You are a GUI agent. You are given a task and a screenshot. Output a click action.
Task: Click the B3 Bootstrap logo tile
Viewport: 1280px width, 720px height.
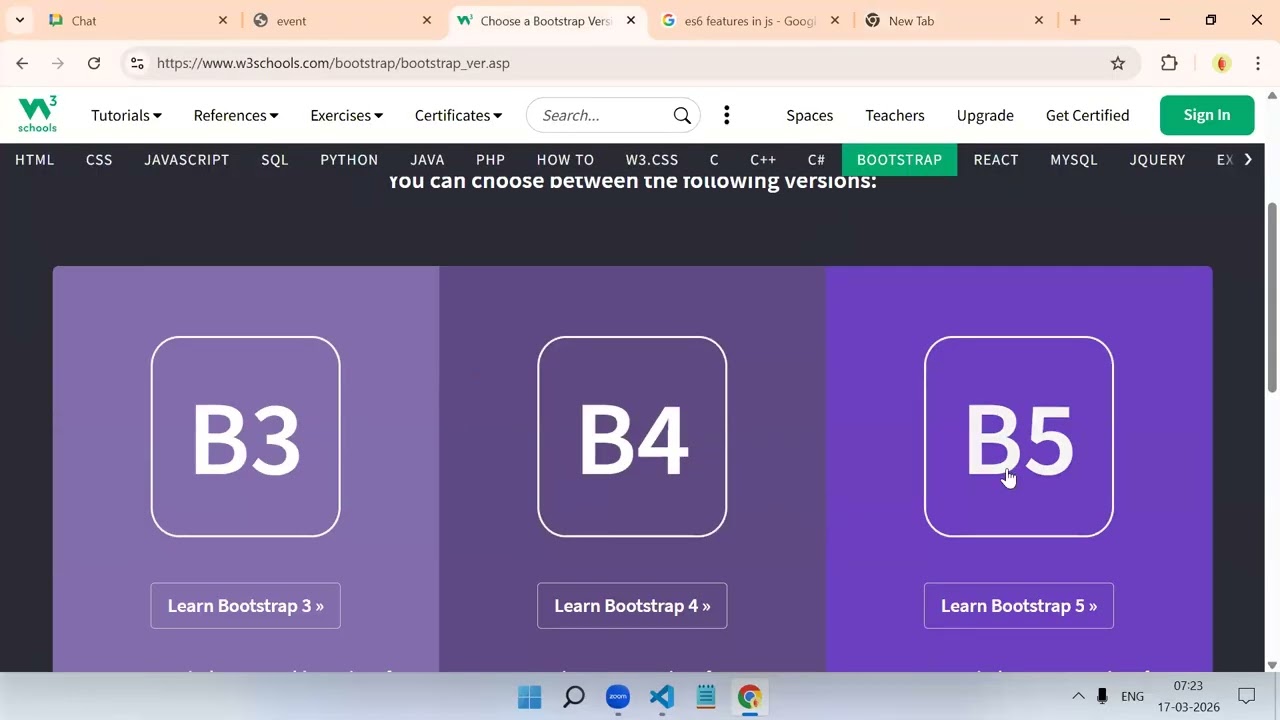[246, 437]
